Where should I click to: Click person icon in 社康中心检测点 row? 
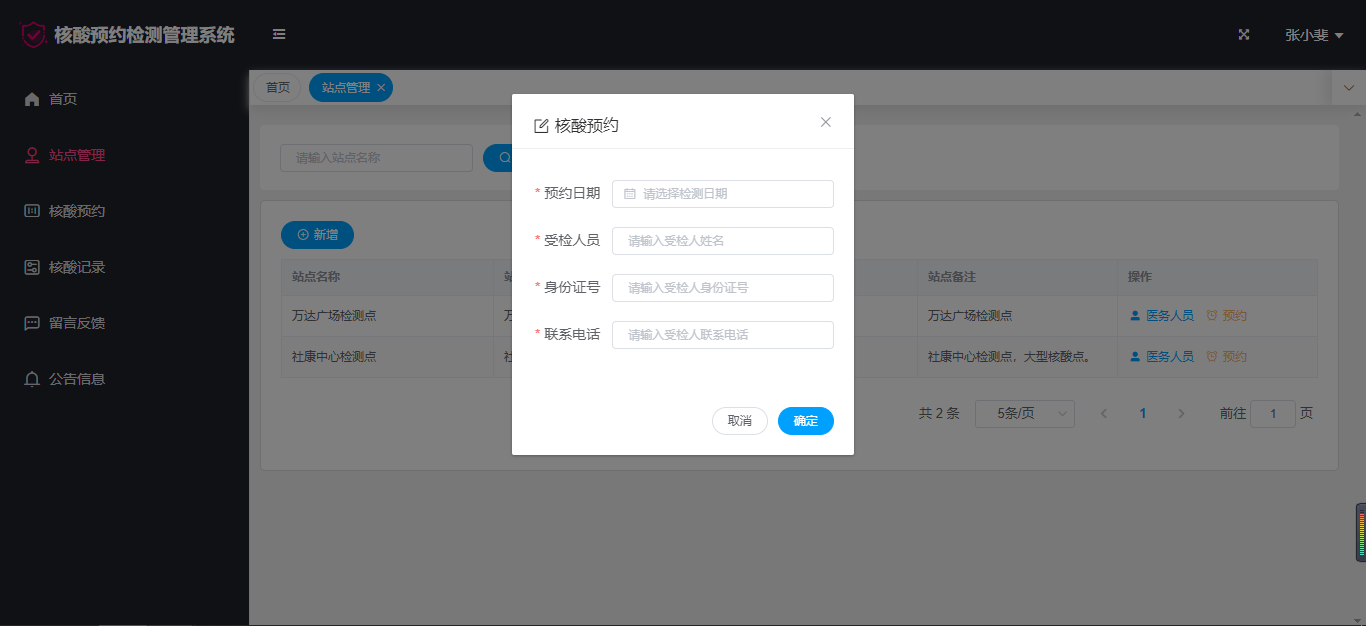click(1135, 357)
